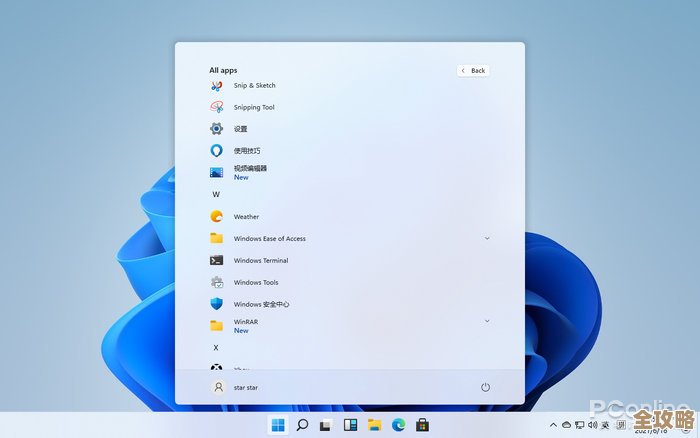This screenshot has width=700, height=438.
Task: Go back using the Back button
Action: [x=473, y=71]
